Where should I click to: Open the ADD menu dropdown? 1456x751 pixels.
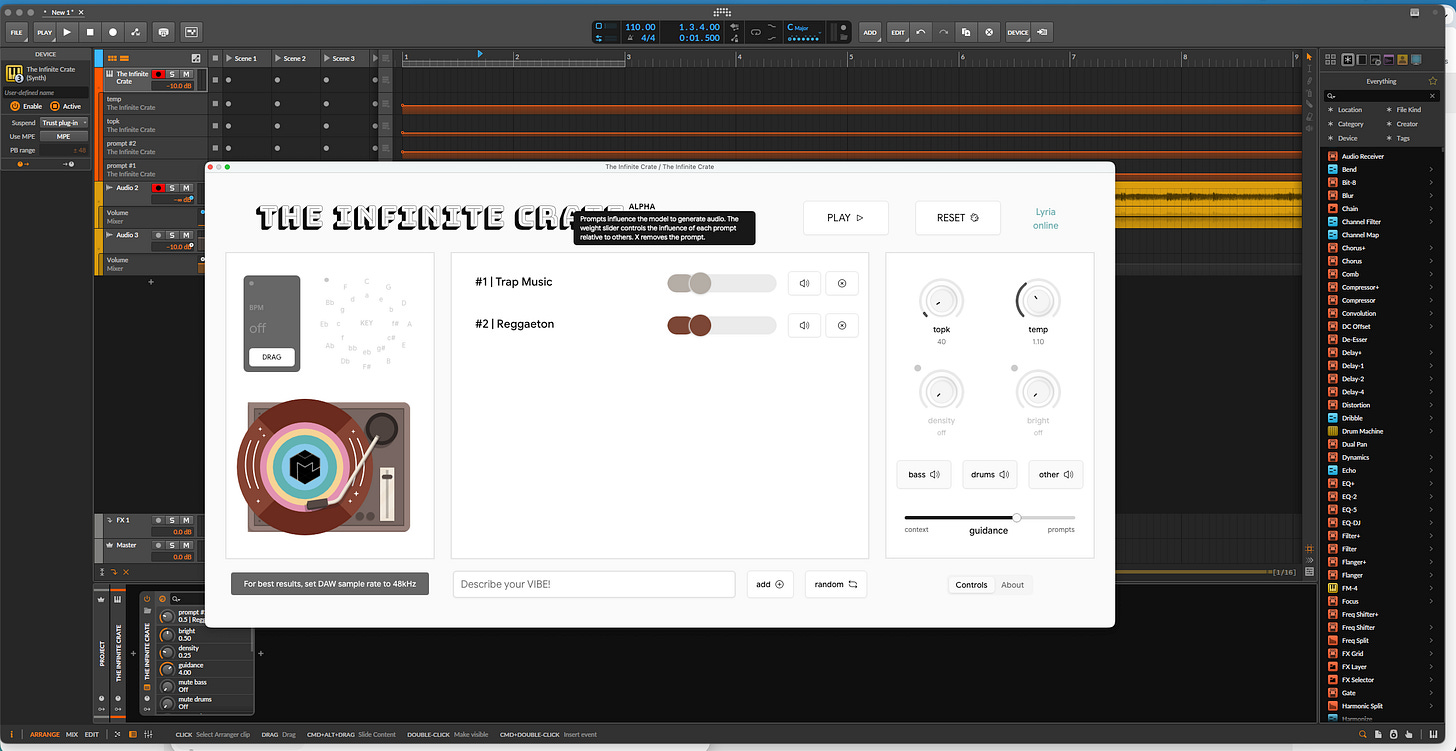(870, 32)
